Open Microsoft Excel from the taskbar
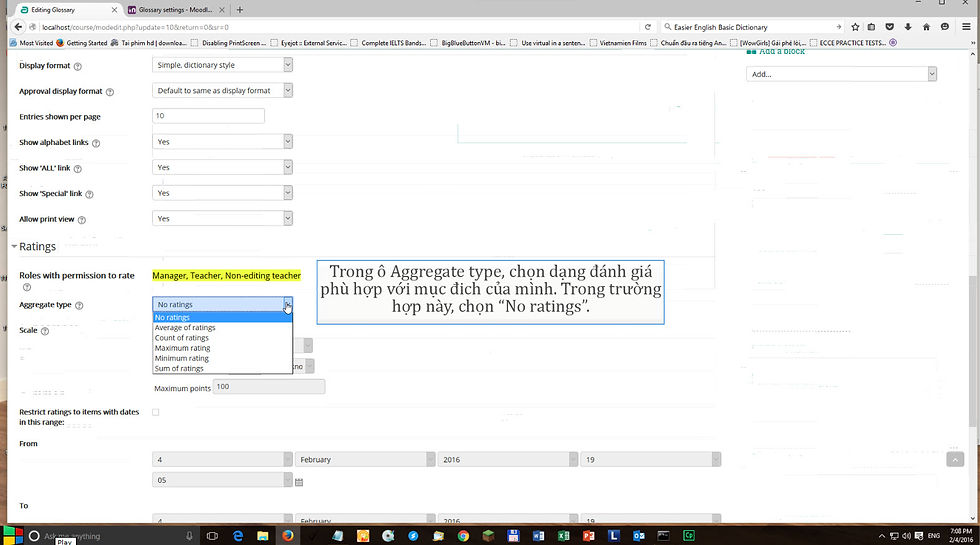 tap(563, 536)
